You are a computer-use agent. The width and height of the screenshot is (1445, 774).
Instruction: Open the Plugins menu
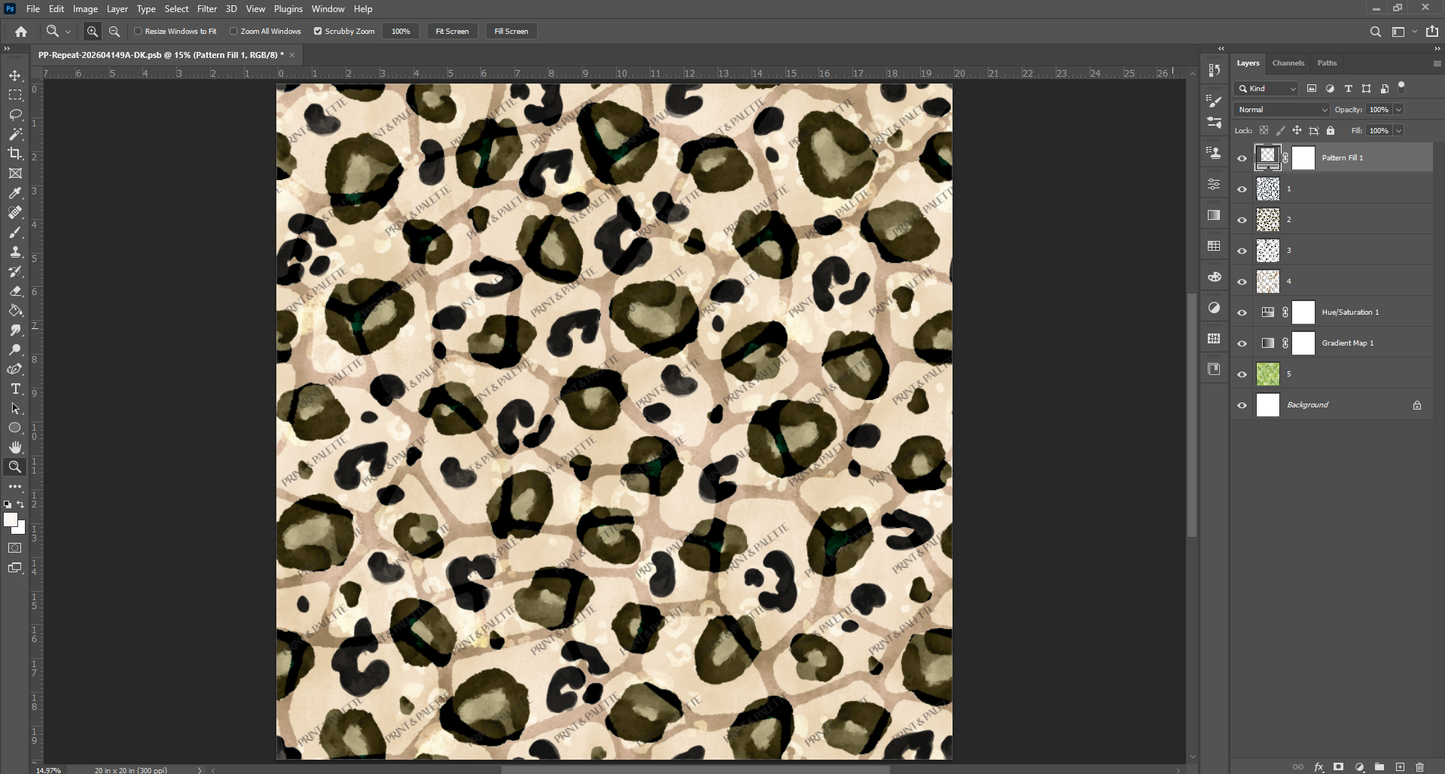[x=288, y=9]
